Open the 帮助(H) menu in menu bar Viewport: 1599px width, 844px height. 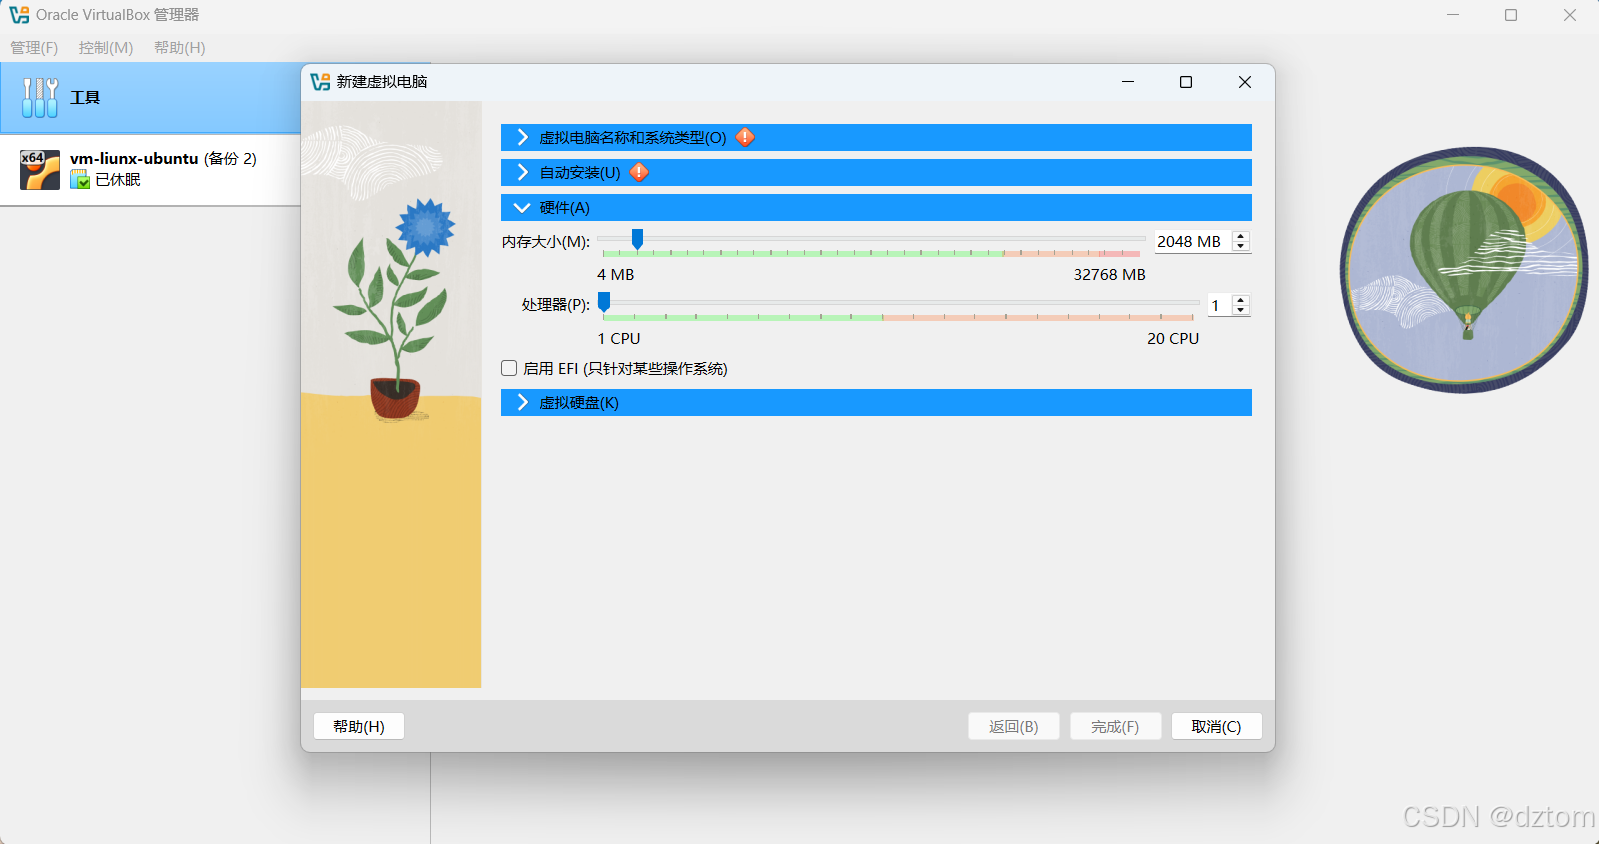coord(180,48)
